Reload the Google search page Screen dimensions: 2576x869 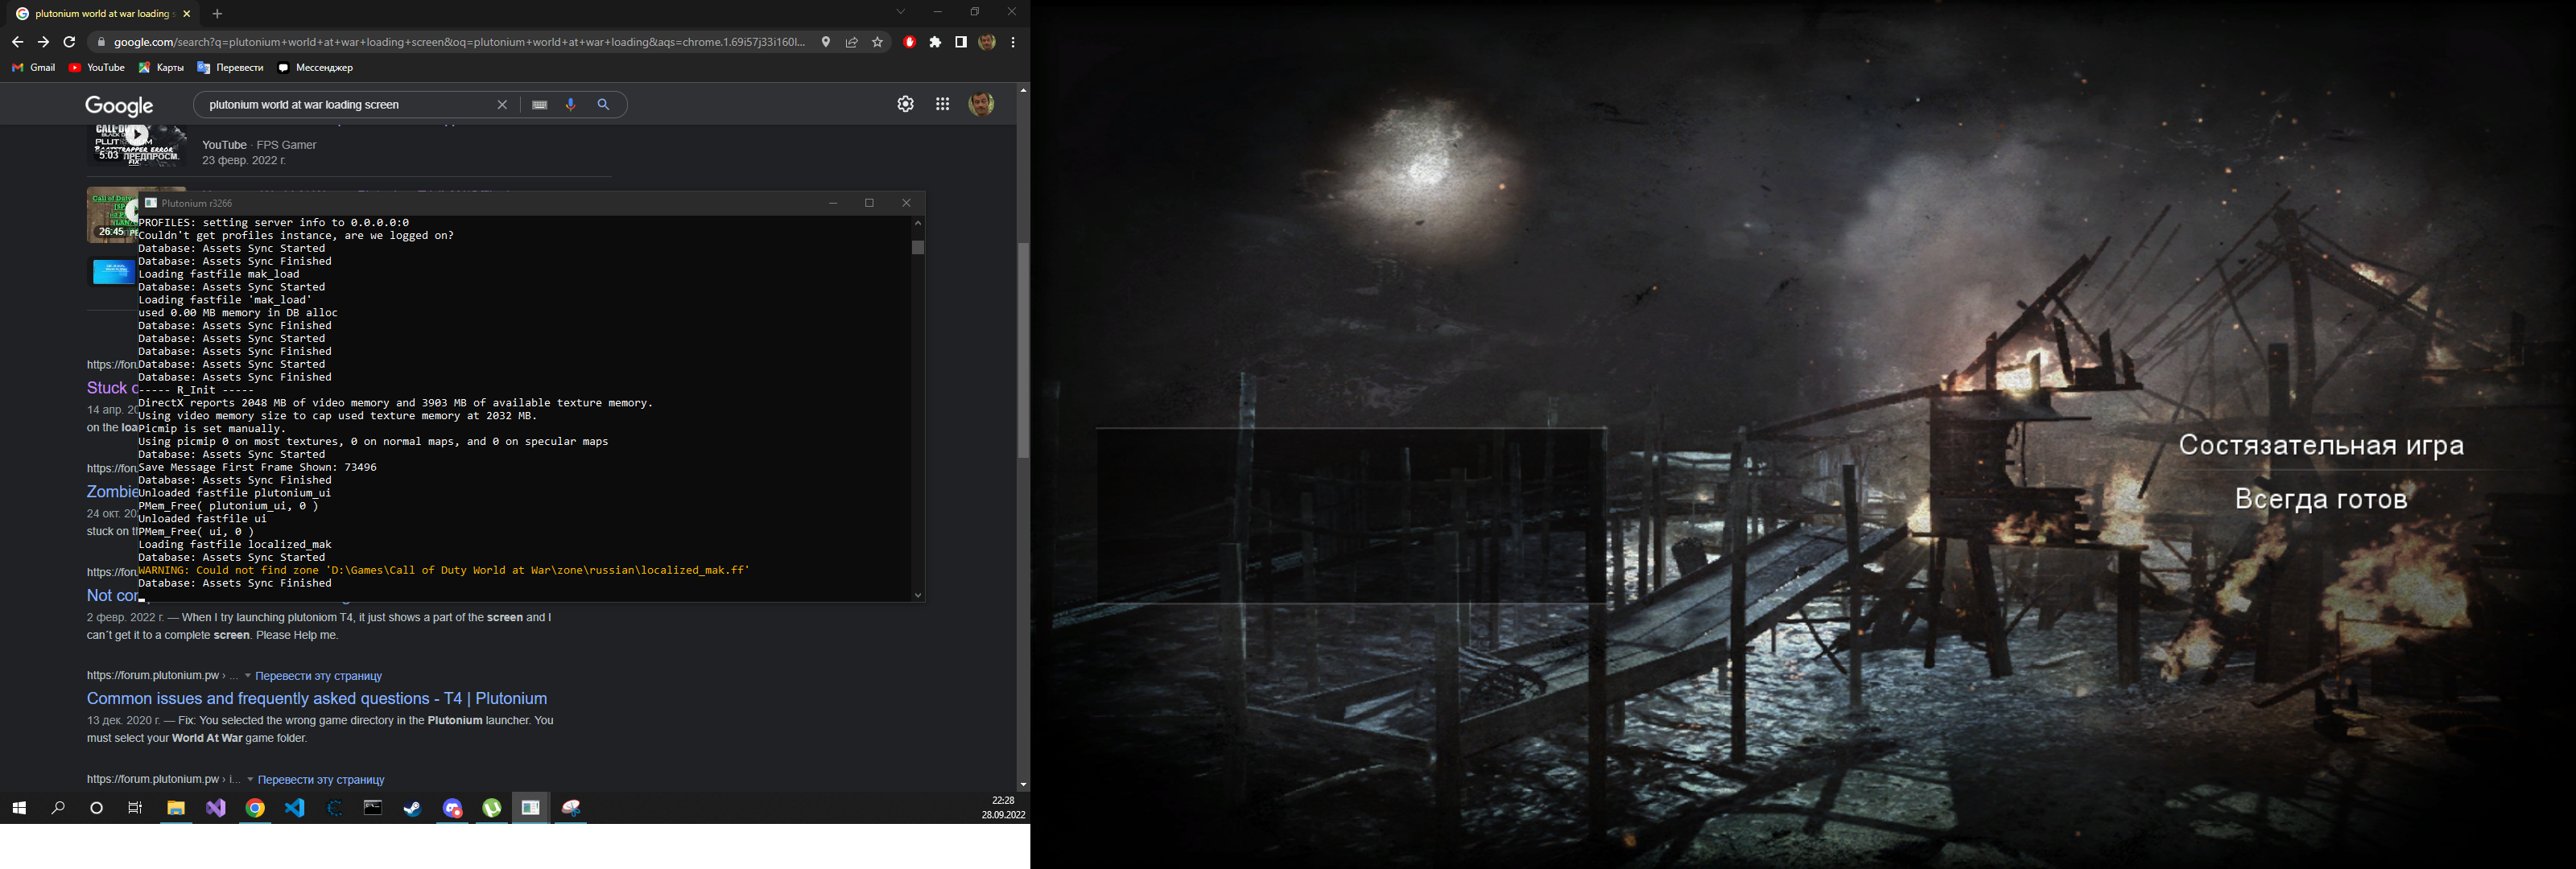coord(69,42)
